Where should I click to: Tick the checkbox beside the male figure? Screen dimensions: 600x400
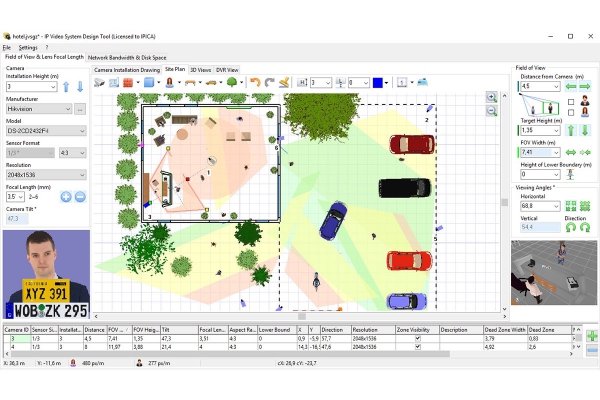coord(571,102)
